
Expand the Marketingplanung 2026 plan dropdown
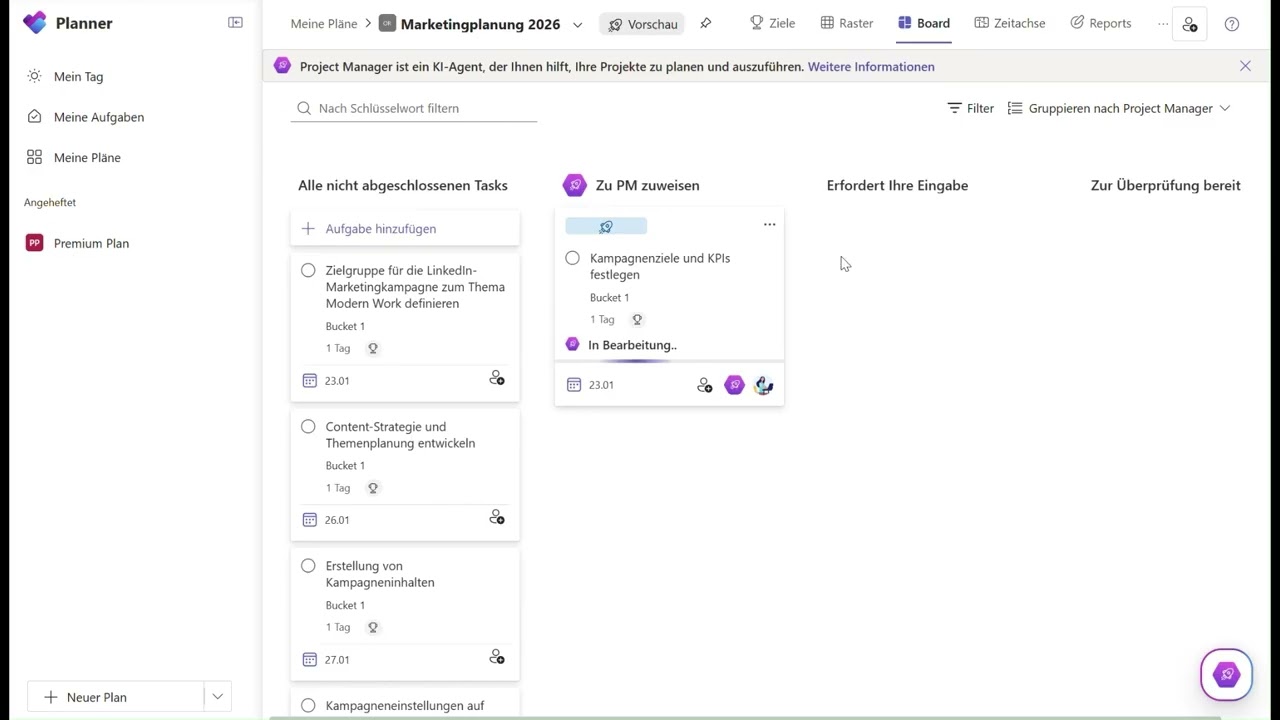[x=577, y=25]
